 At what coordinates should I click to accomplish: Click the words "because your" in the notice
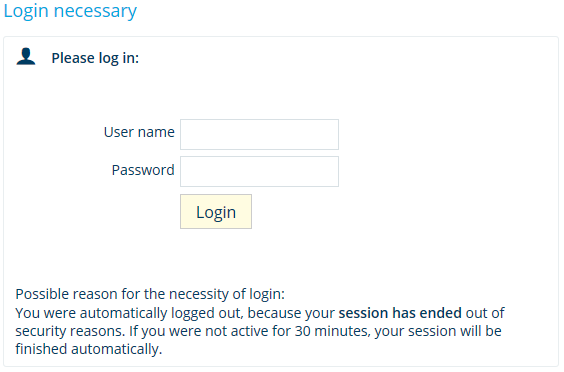tap(291, 313)
